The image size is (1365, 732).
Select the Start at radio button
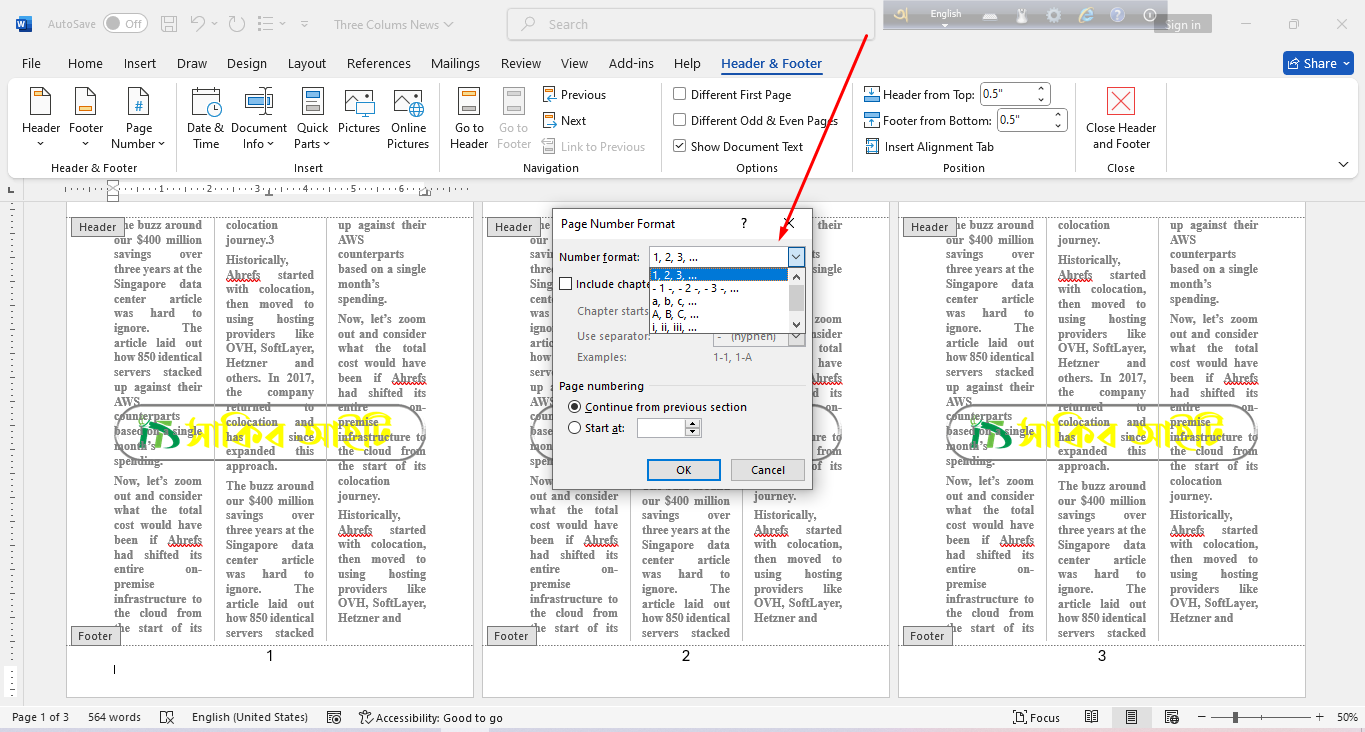[x=574, y=428]
